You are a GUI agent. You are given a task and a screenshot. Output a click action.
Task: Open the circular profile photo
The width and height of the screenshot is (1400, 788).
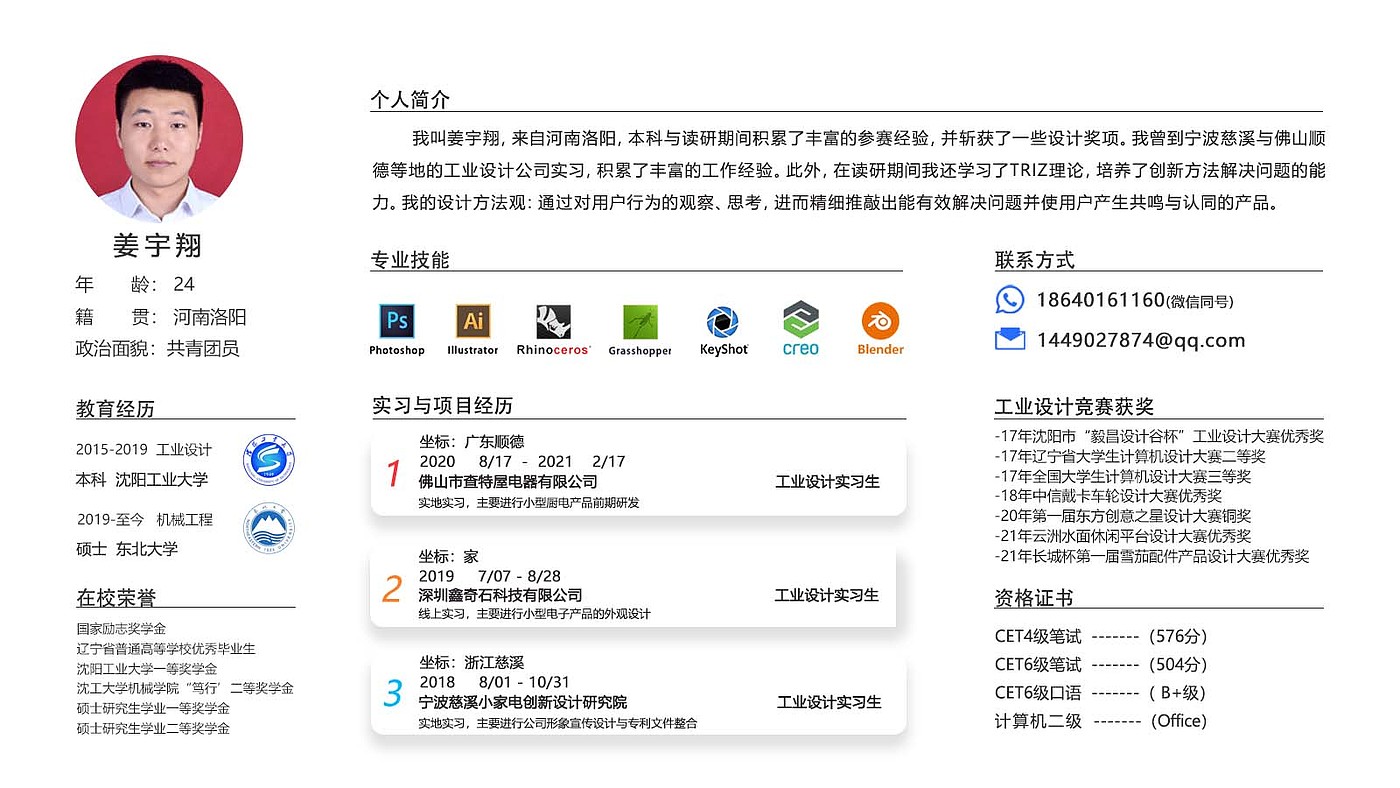pyautogui.click(x=158, y=139)
